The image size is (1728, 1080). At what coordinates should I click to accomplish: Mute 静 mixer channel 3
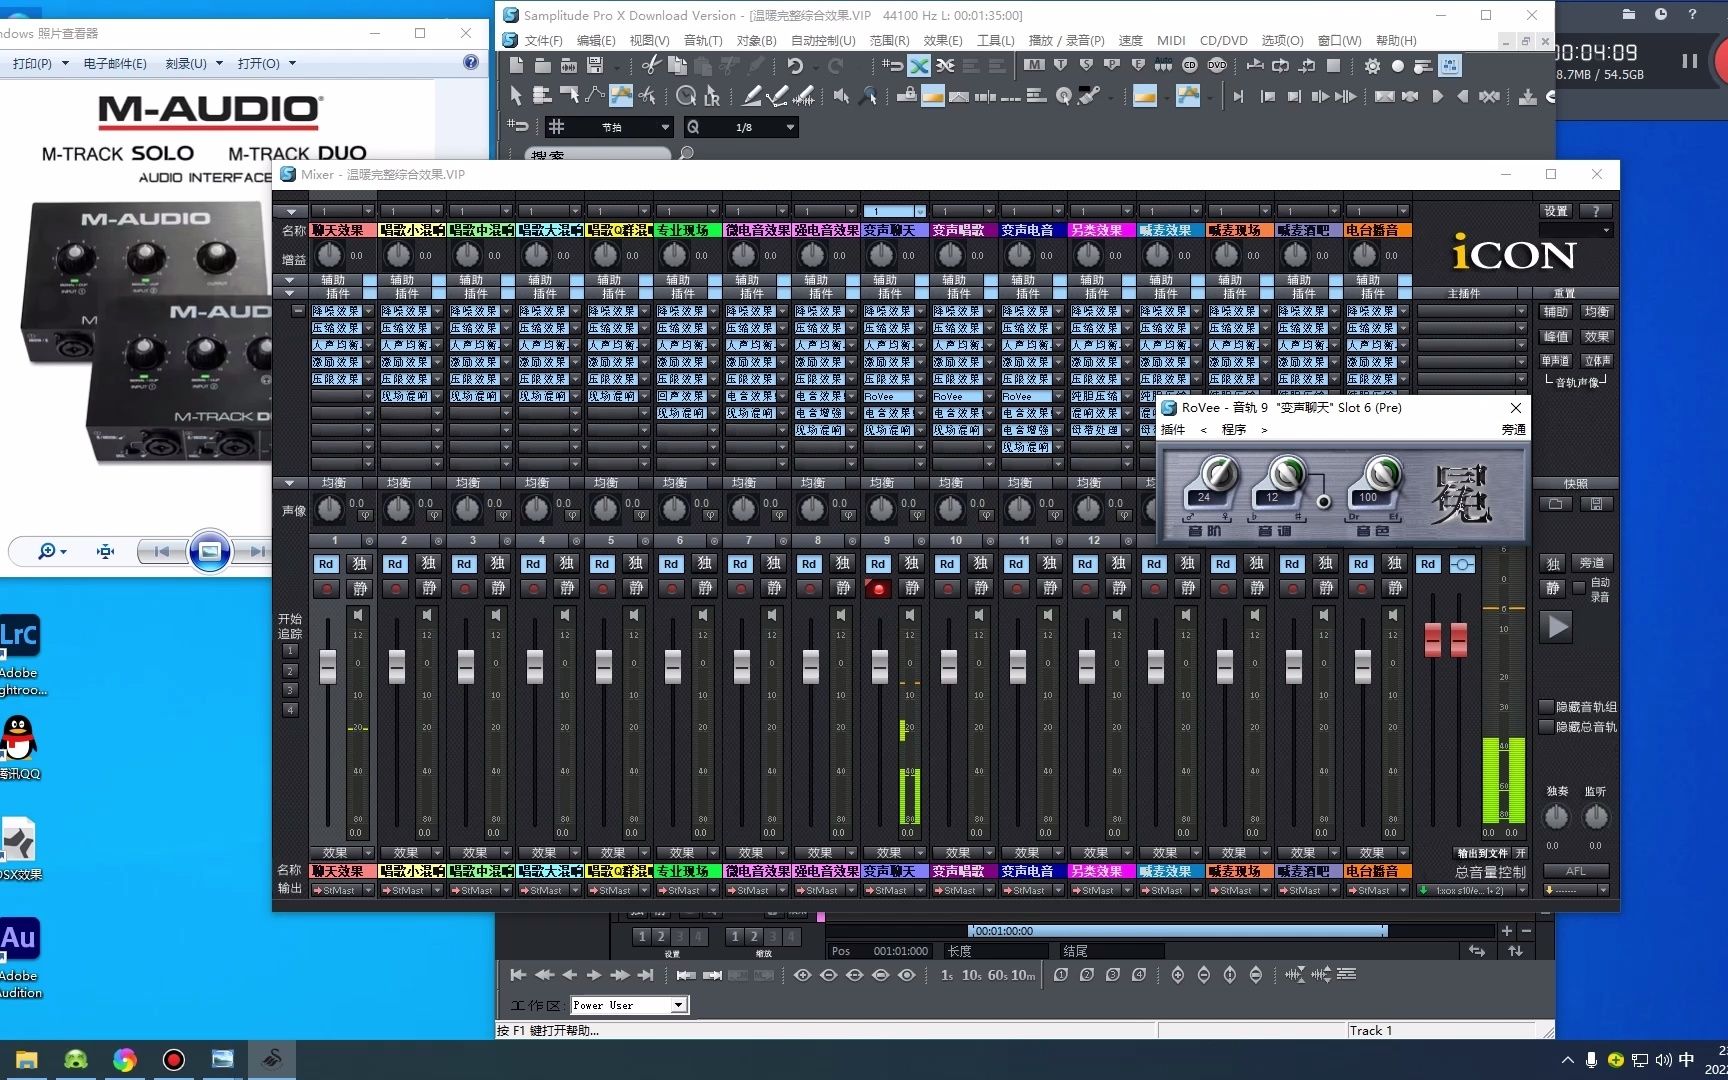[498, 588]
